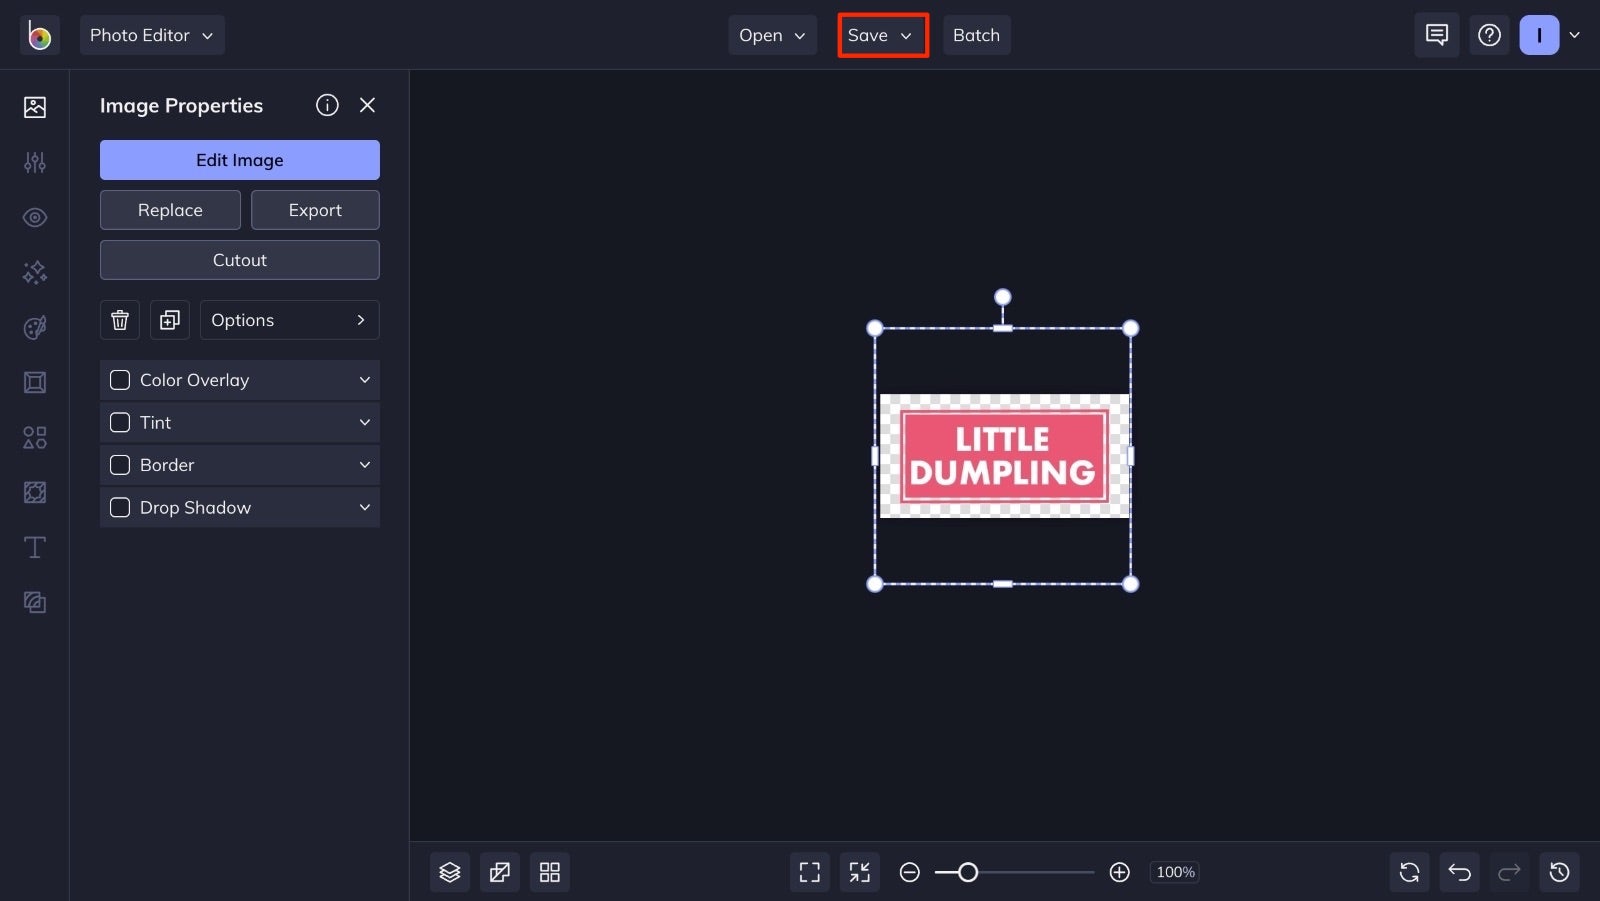Open the Frames tool in sidebar
1600x901 pixels.
coord(34,382)
